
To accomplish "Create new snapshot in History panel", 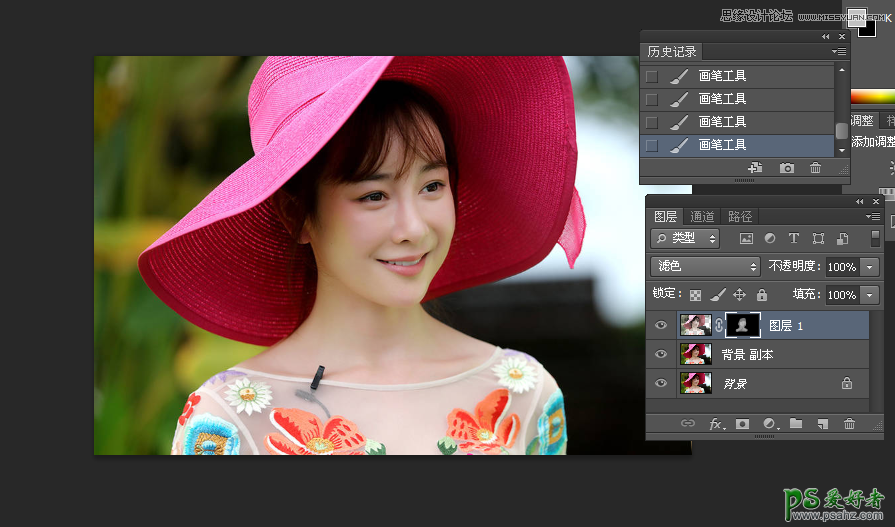I will [x=787, y=168].
